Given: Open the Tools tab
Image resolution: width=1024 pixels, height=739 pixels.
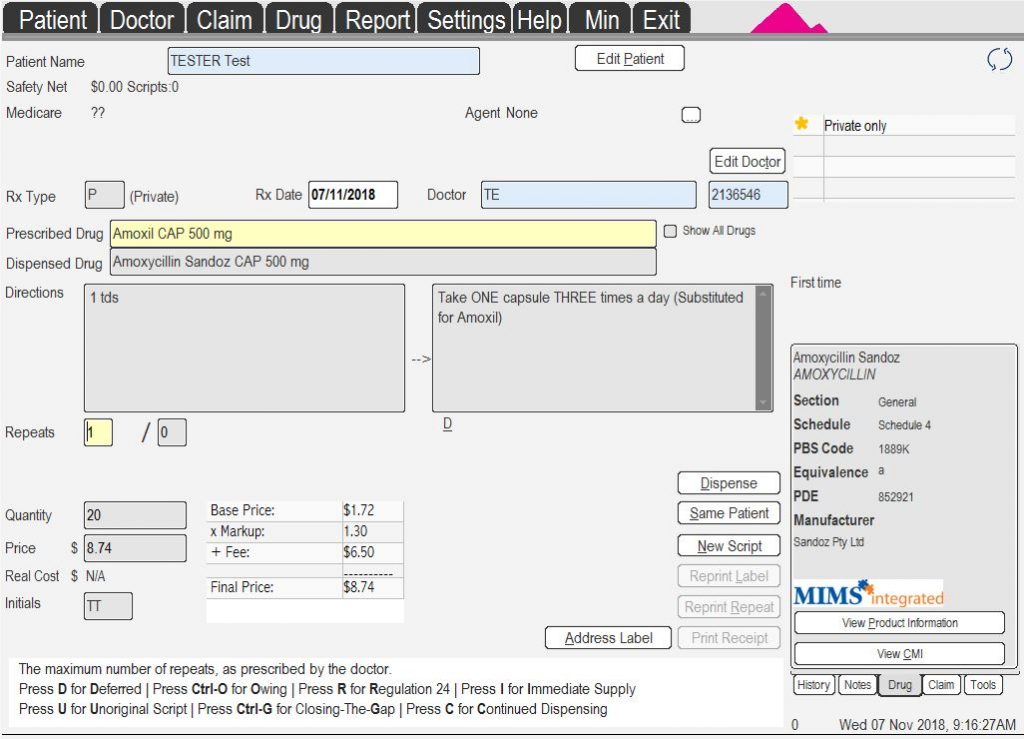Looking at the screenshot, I should (x=983, y=685).
